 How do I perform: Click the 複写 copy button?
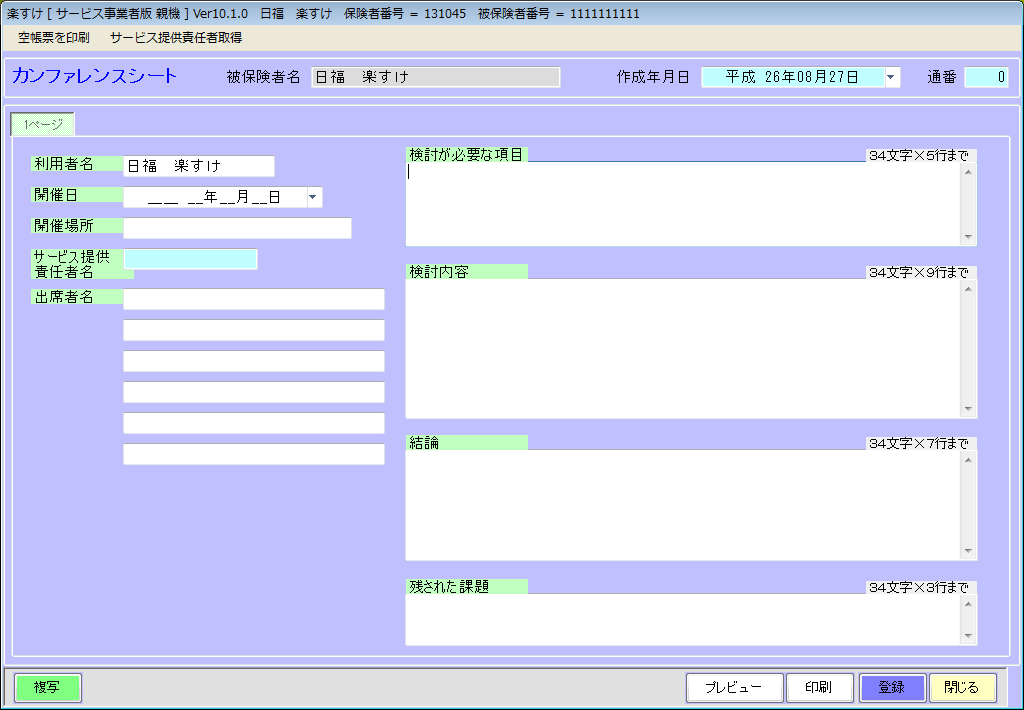48,688
